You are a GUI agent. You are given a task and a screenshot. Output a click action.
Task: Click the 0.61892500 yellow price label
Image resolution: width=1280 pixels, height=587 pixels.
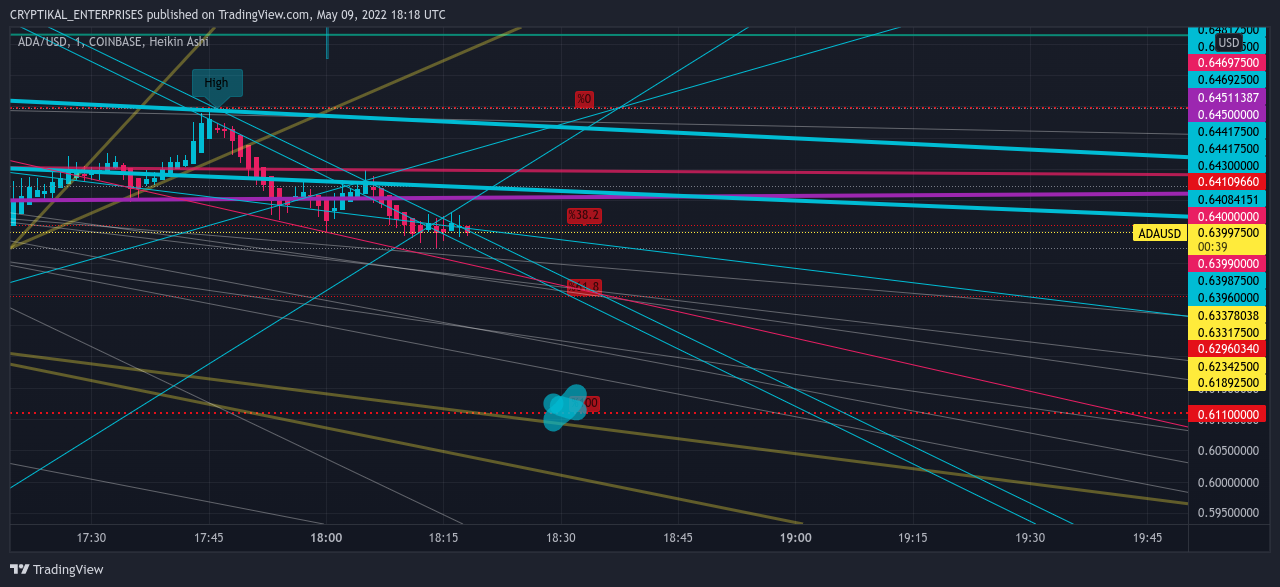tap(1227, 382)
